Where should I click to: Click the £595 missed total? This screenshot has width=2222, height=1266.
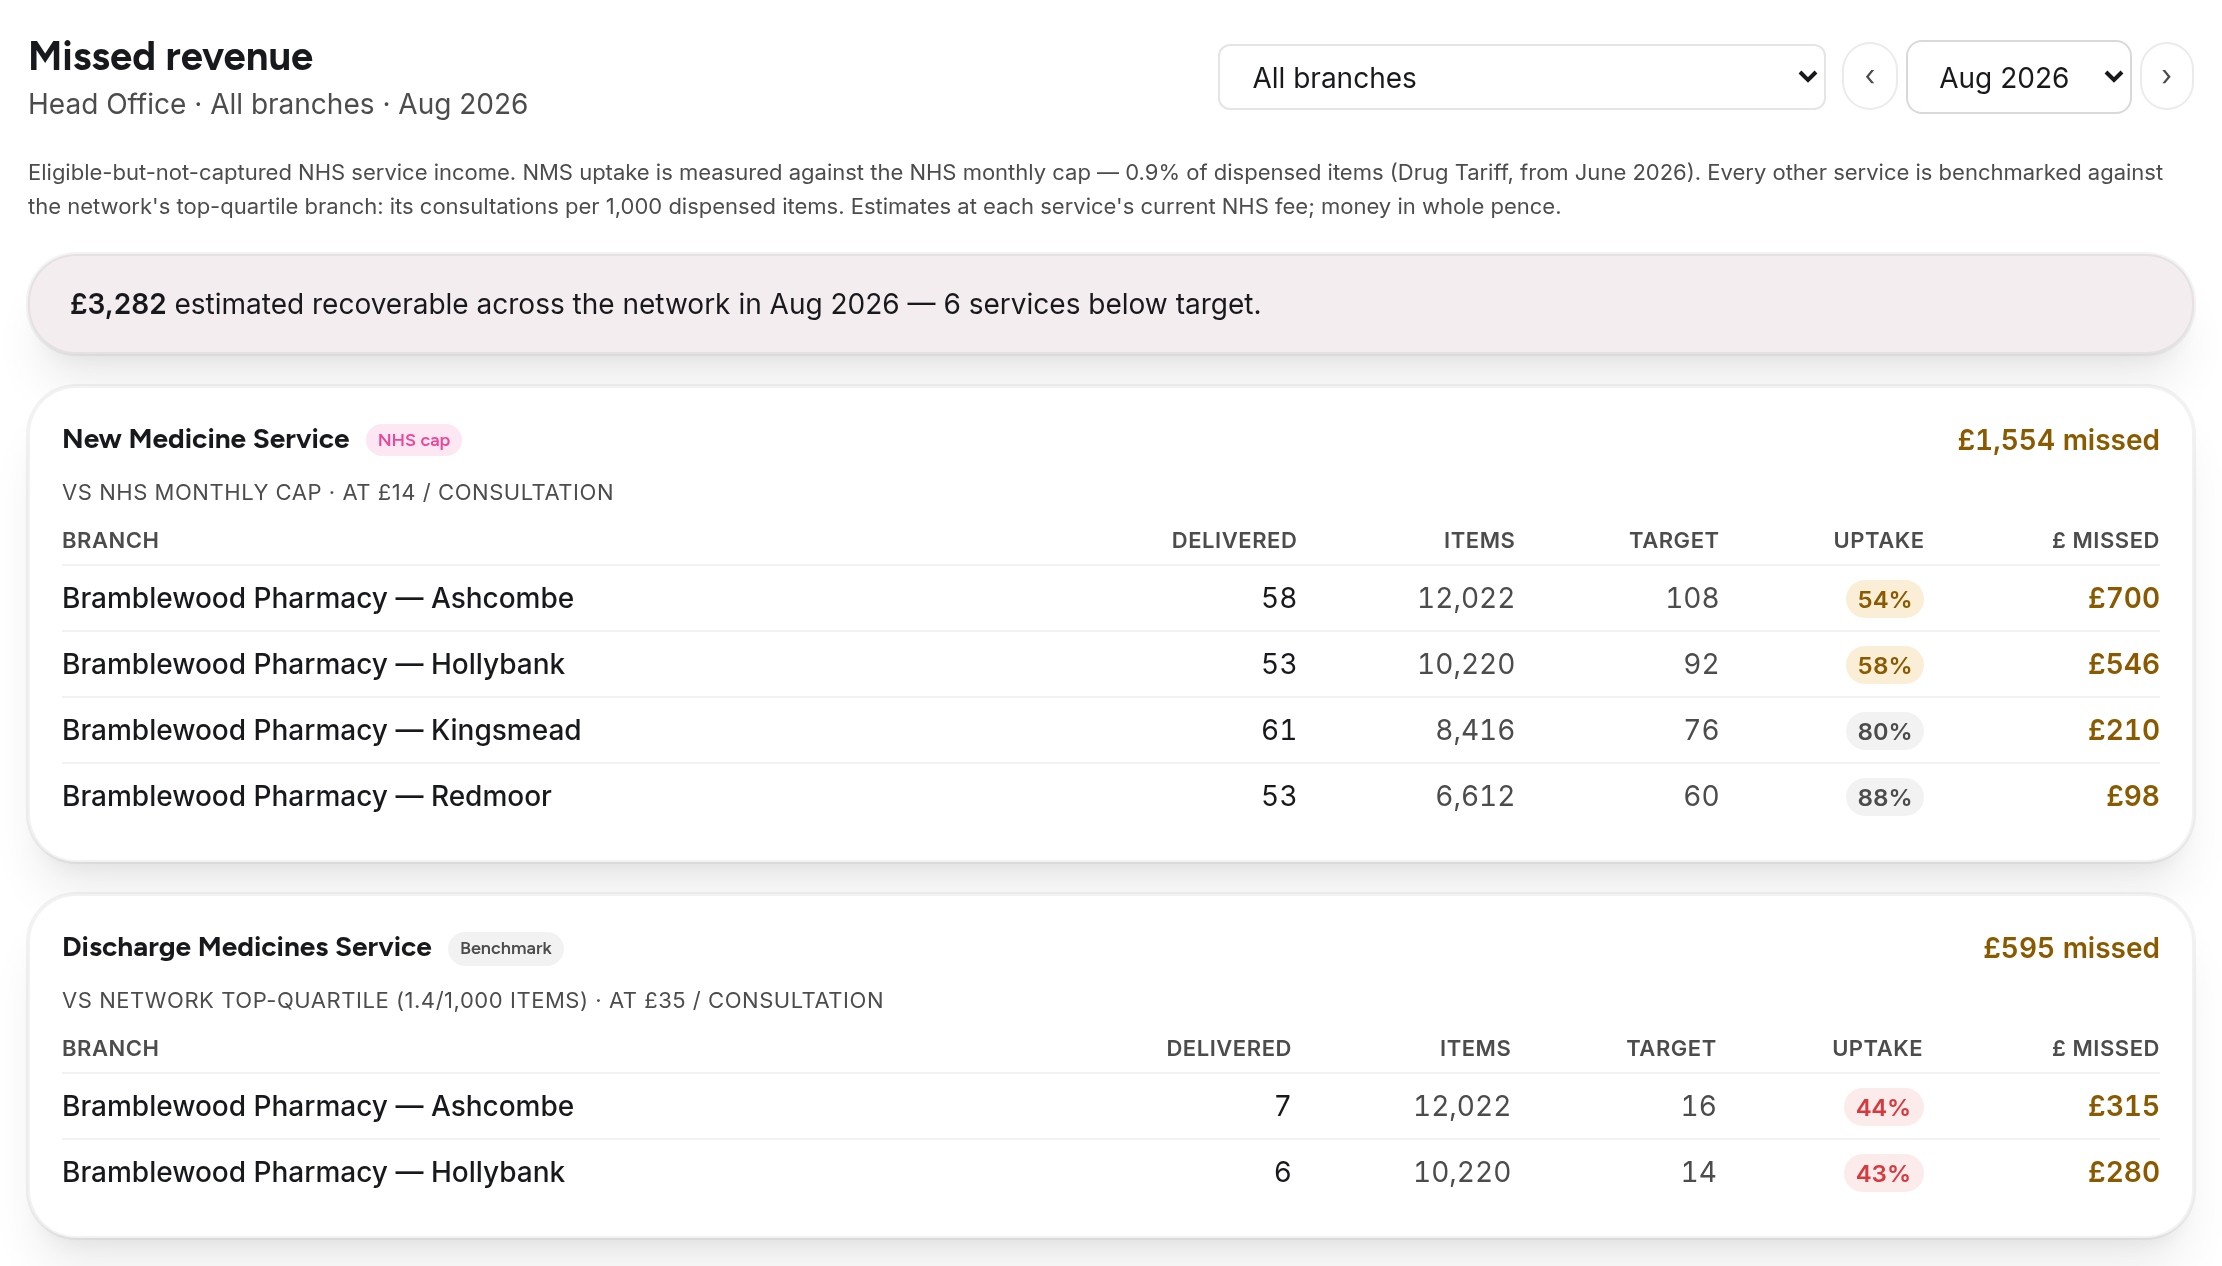coord(2071,948)
